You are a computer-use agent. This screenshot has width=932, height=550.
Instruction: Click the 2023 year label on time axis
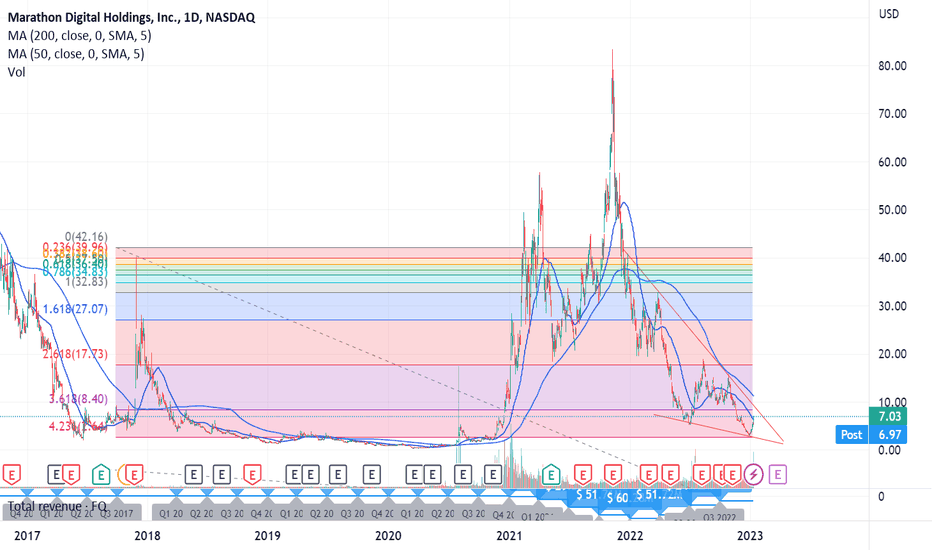750,536
